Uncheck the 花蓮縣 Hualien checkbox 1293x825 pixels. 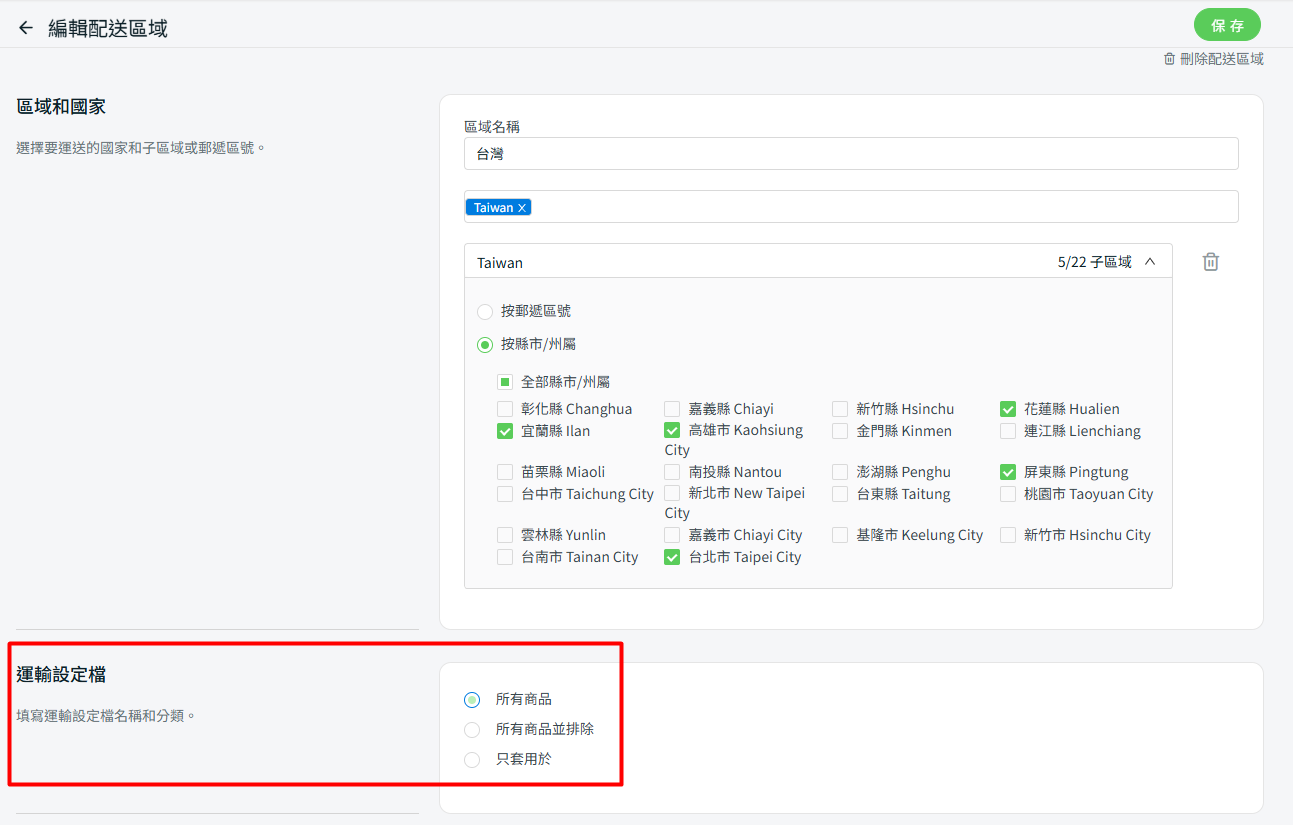tap(1008, 409)
